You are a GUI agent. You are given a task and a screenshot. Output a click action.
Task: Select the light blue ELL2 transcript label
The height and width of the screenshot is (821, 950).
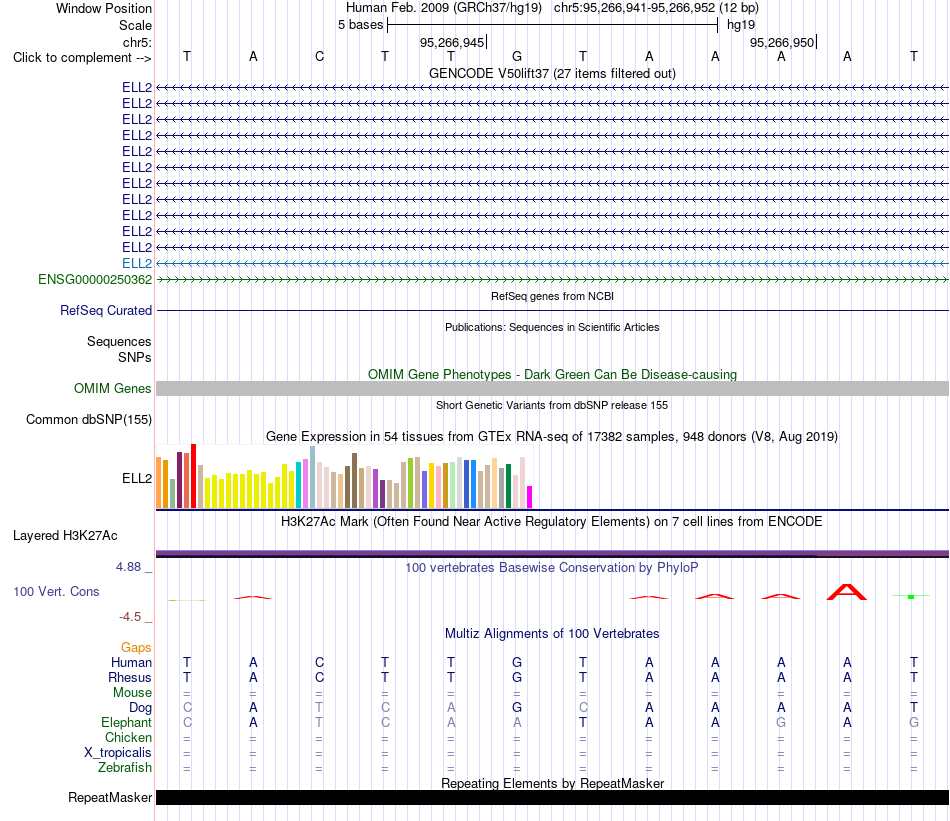137,264
